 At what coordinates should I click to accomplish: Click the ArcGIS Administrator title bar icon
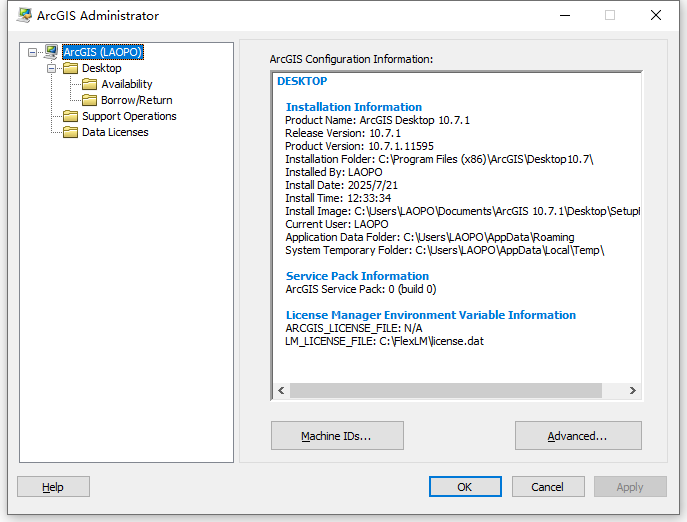pyautogui.click(x=24, y=15)
